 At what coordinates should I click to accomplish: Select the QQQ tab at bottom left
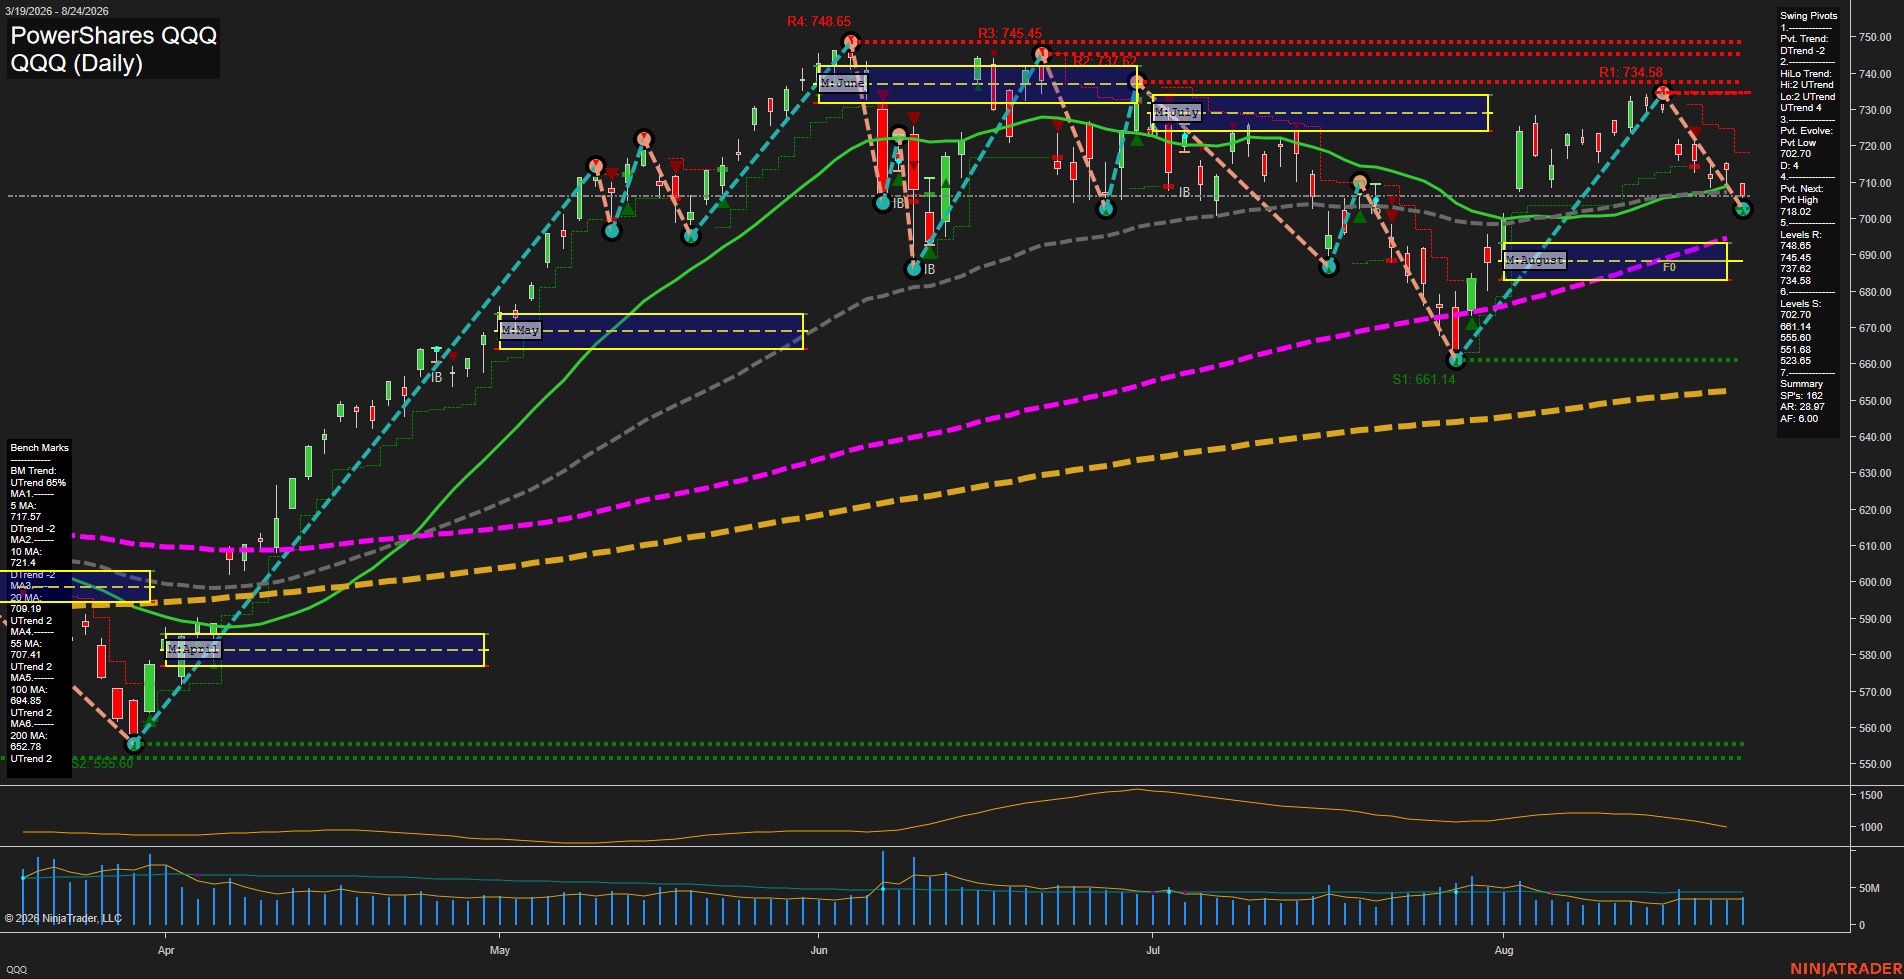[x=16, y=970]
